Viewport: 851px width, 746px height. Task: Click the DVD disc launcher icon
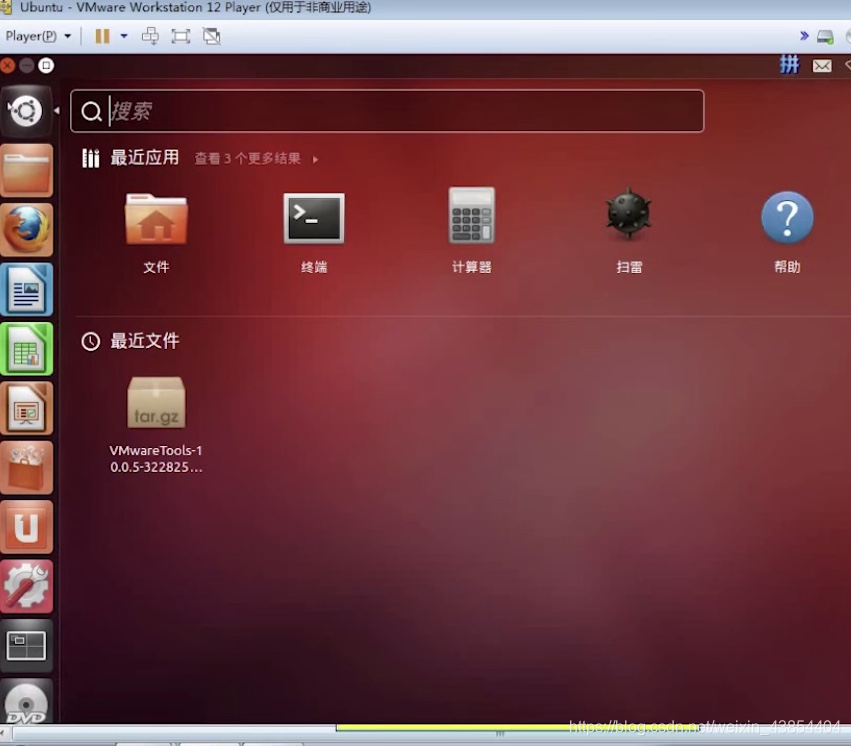click(27, 702)
